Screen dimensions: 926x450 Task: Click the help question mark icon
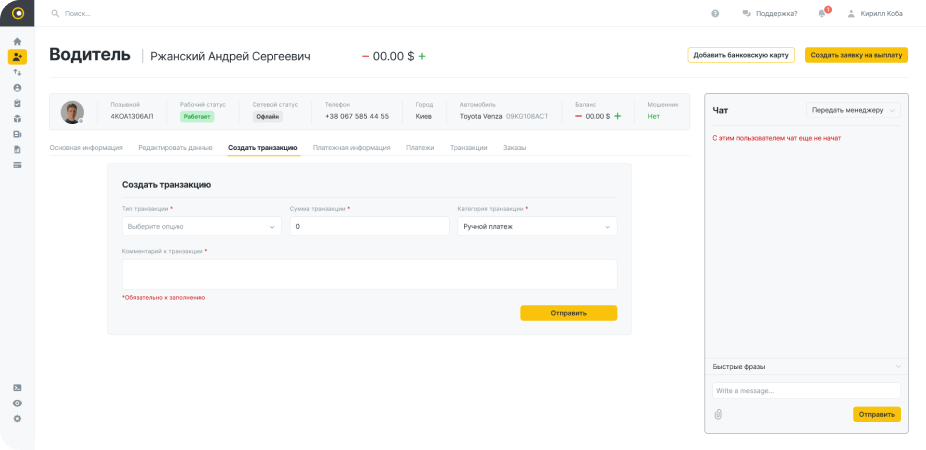click(x=715, y=14)
